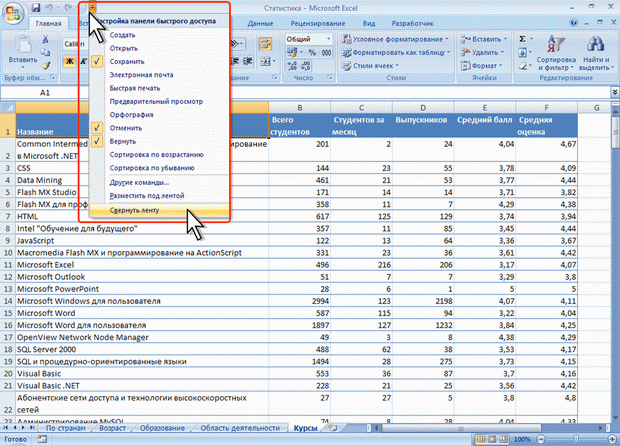Viewport: 620px width, 446px height.
Task: Choose Разместить под лентой menu entry
Action: (159, 195)
